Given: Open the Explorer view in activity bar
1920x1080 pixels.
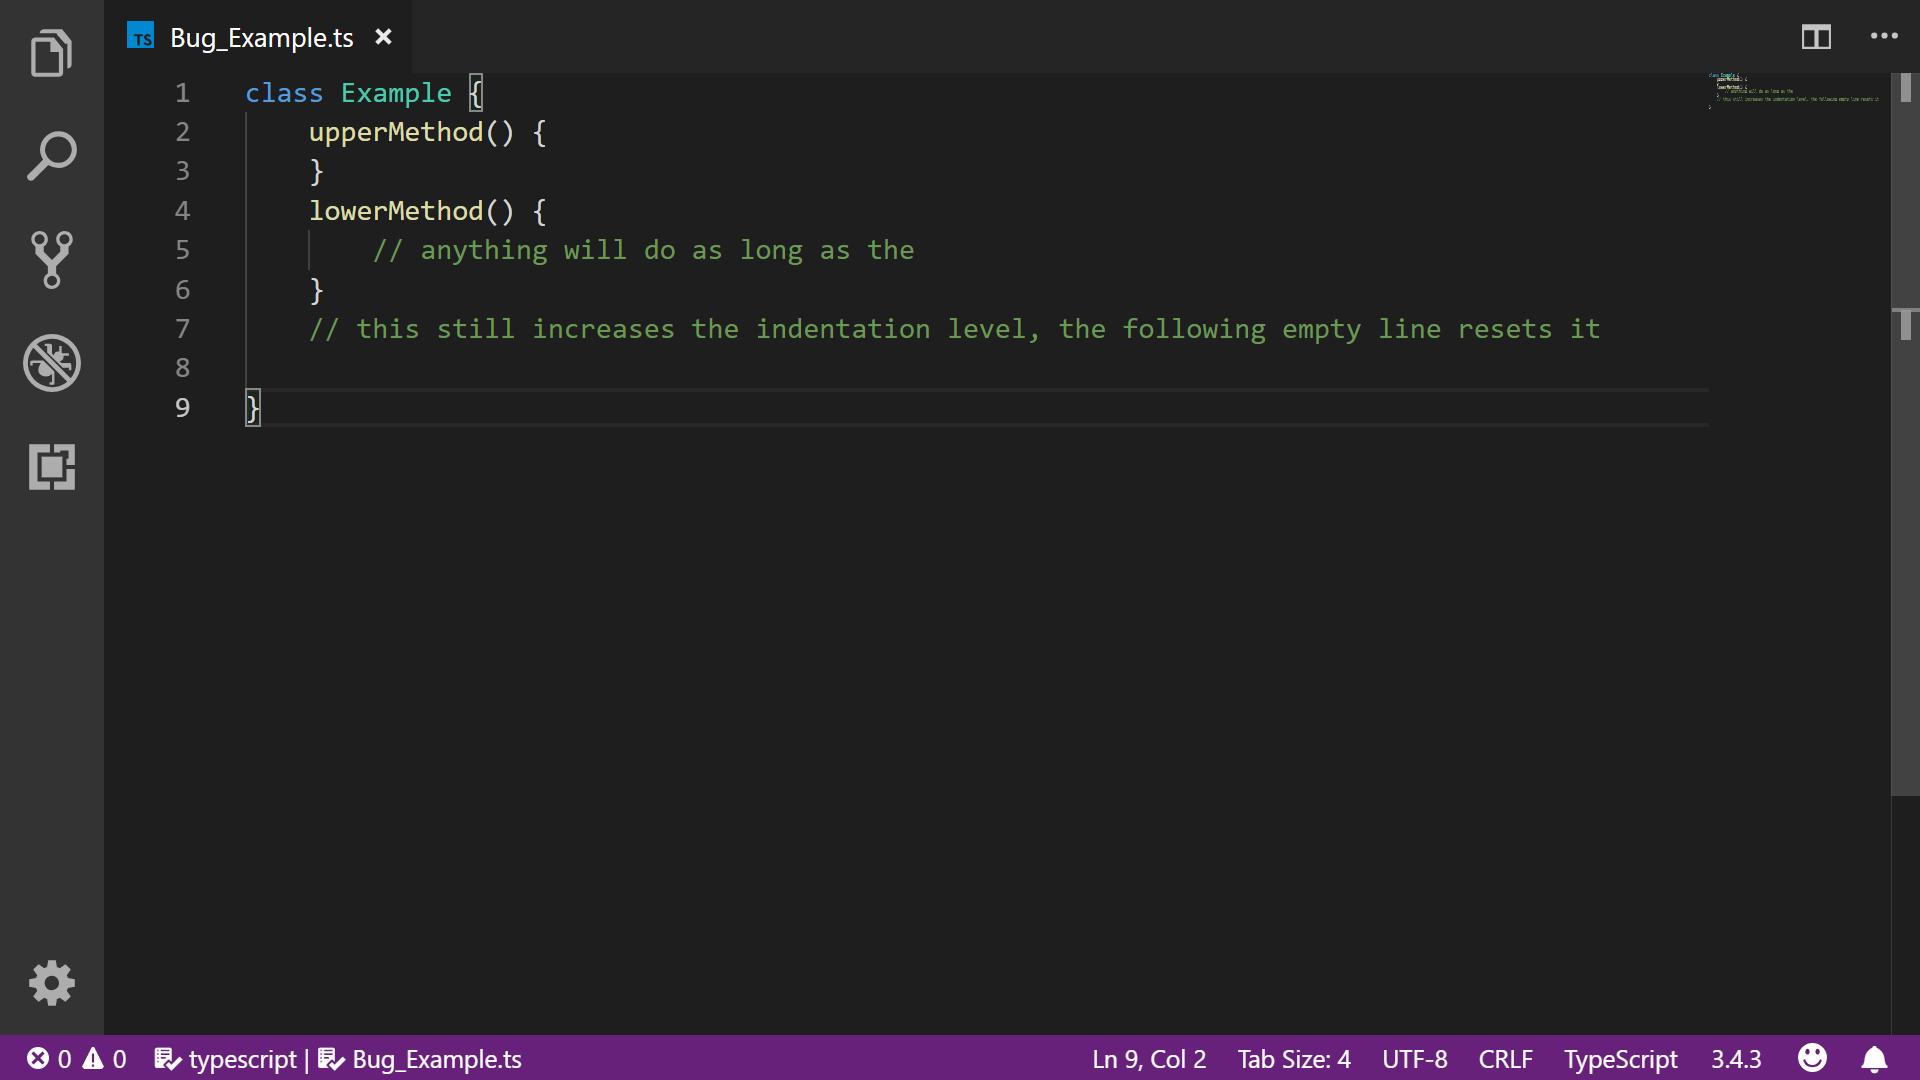Looking at the screenshot, I should 51,53.
